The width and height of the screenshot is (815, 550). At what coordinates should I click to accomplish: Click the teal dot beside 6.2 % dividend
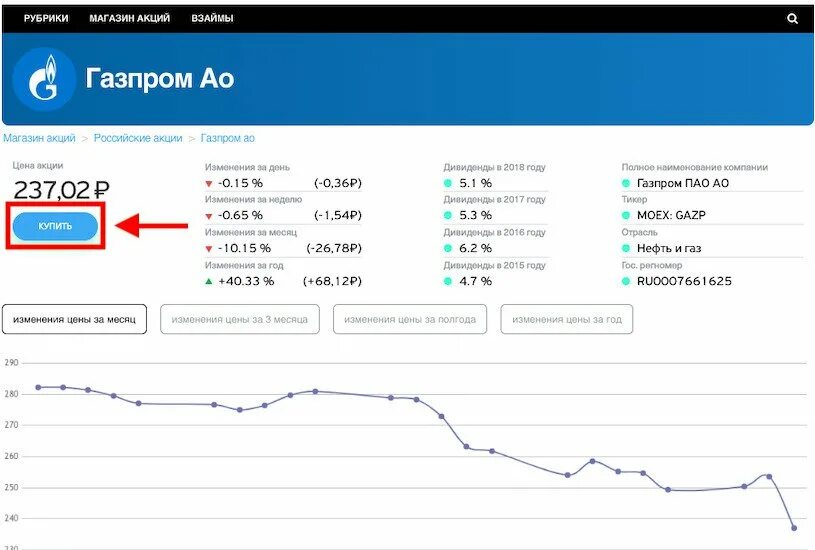448,248
